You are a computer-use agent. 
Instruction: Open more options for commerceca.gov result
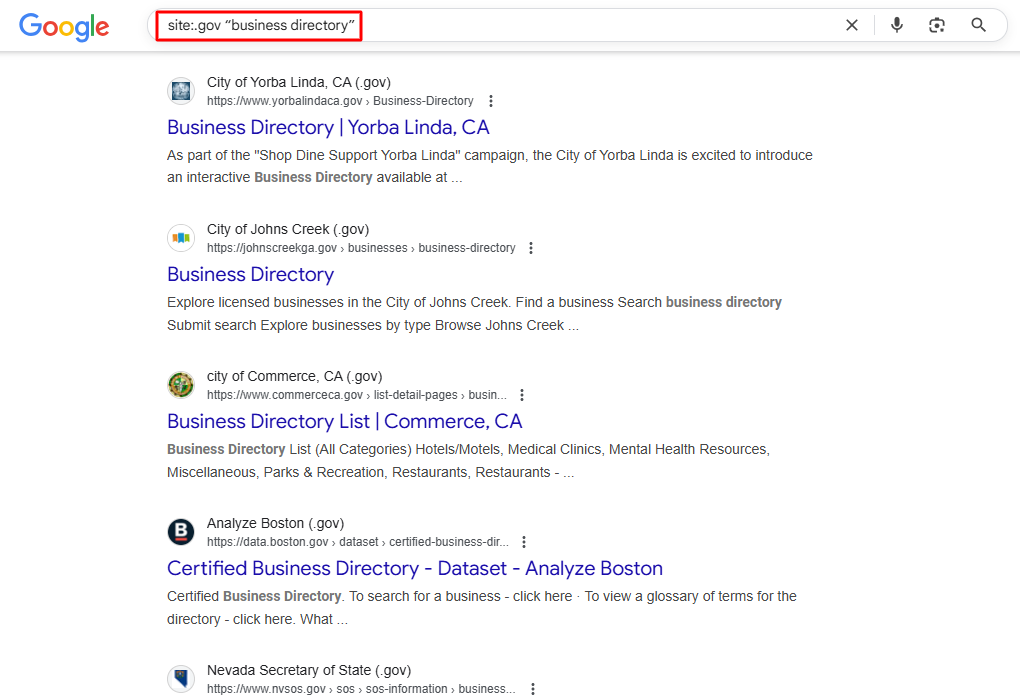[522, 395]
